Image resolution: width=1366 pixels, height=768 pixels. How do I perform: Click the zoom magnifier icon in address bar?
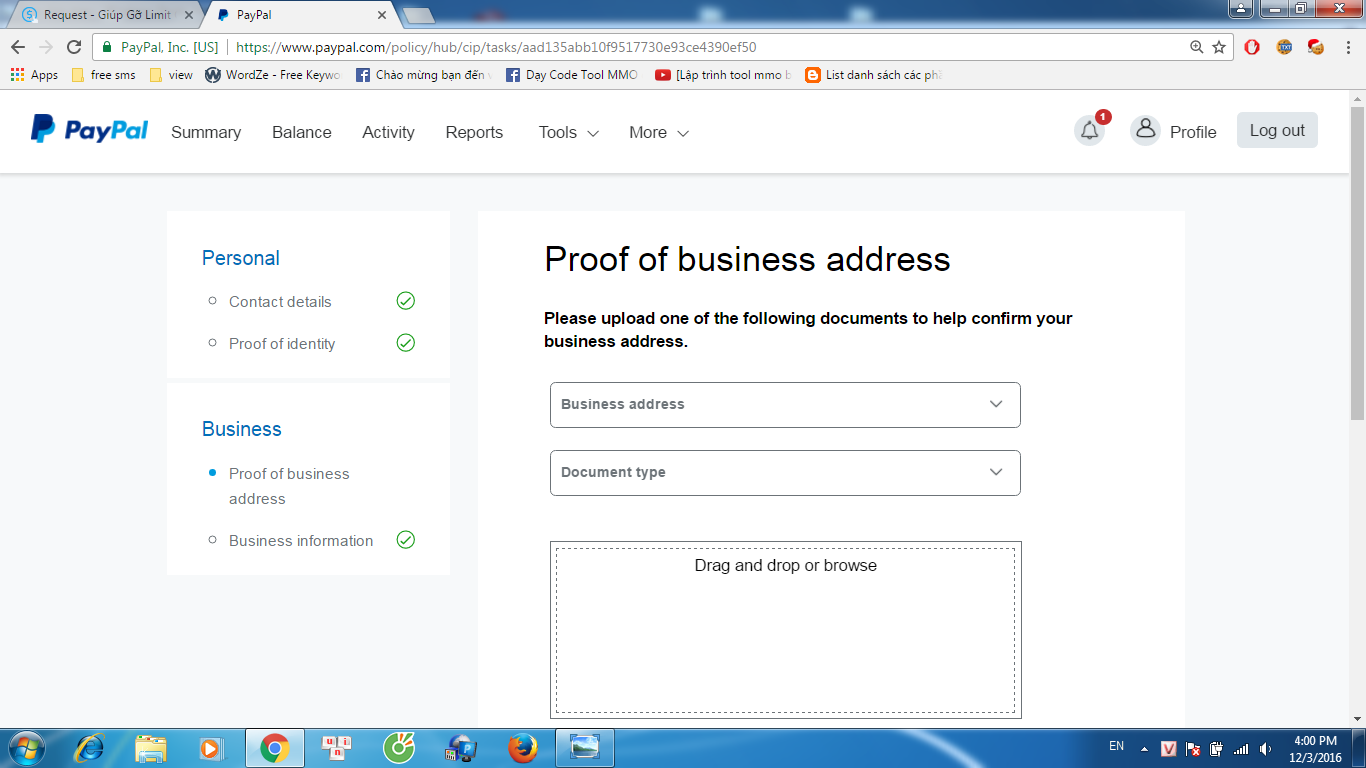pyautogui.click(x=1196, y=47)
